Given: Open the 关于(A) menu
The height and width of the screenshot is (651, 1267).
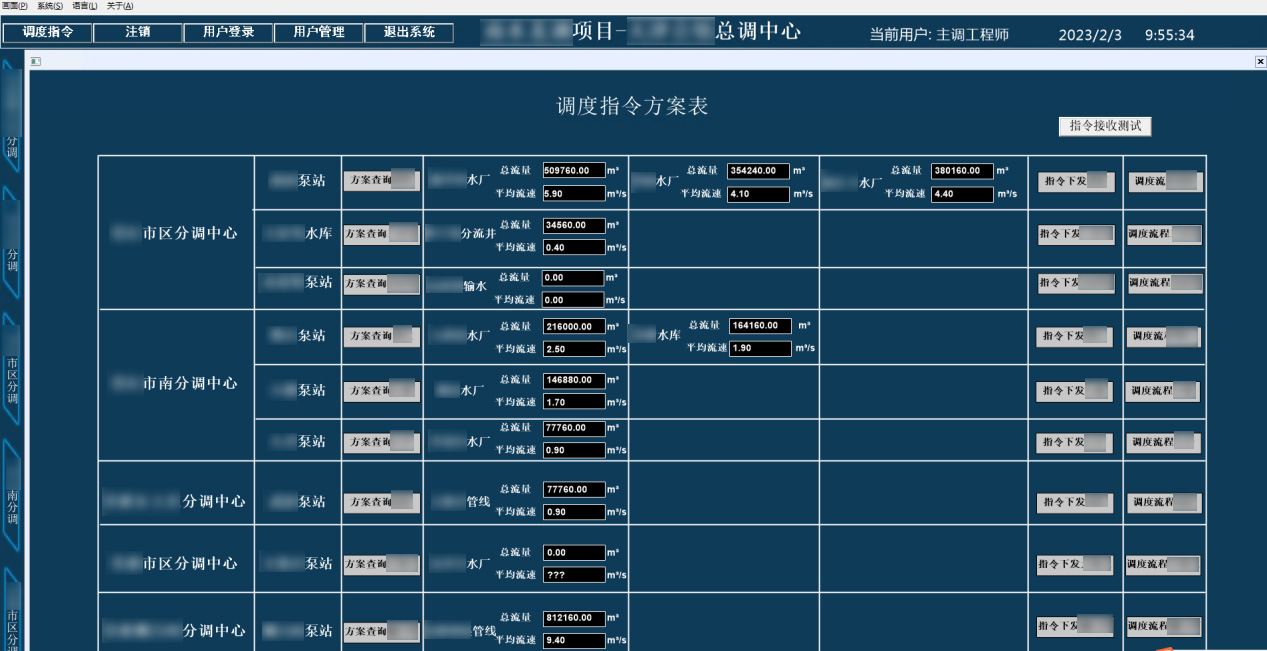Looking at the screenshot, I should pyautogui.click(x=120, y=6).
